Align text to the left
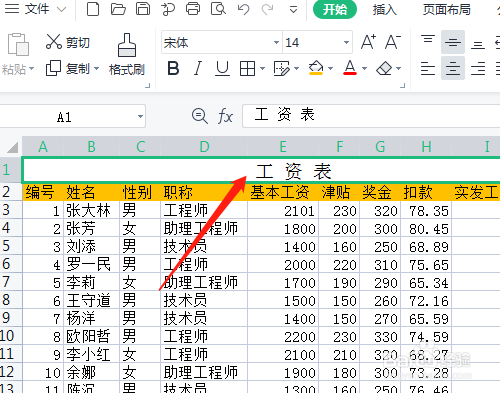This screenshot has height=393, width=500. point(428,68)
